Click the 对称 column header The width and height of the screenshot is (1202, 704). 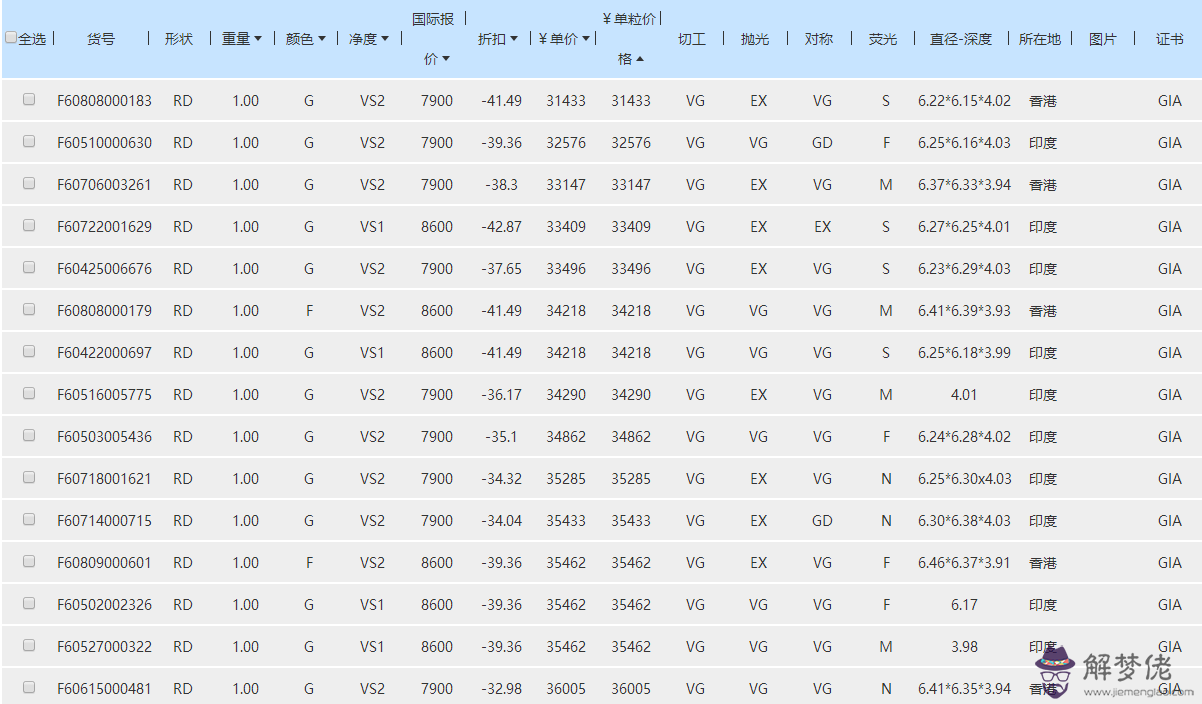click(x=819, y=39)
